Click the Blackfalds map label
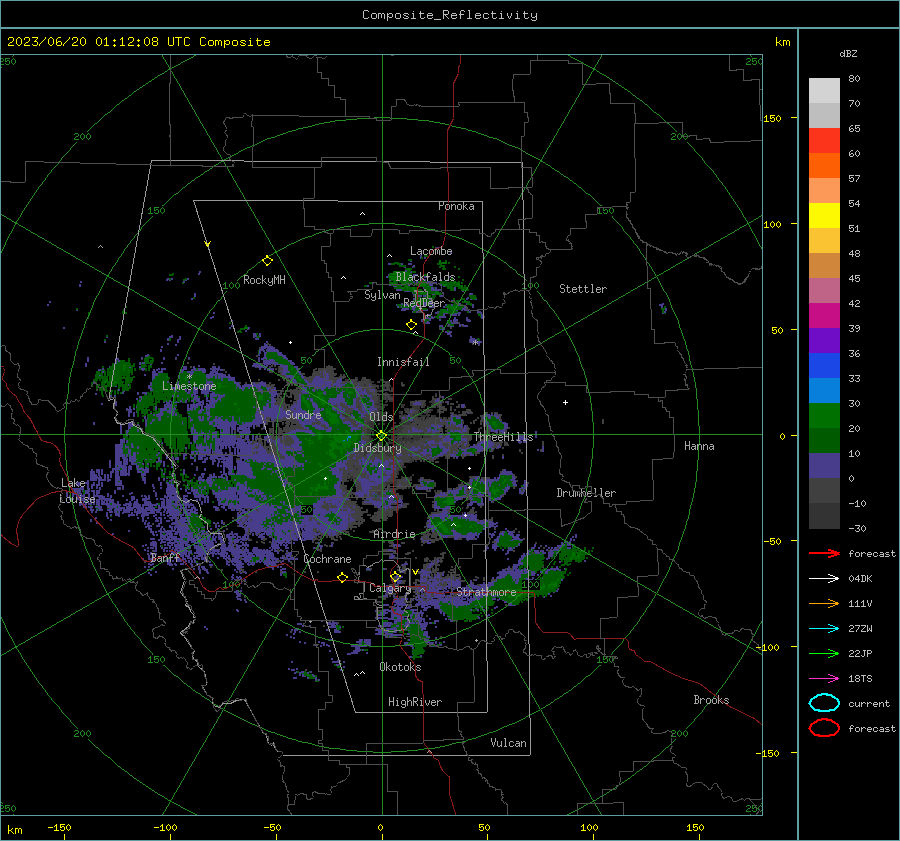 [x=425, y=277]
